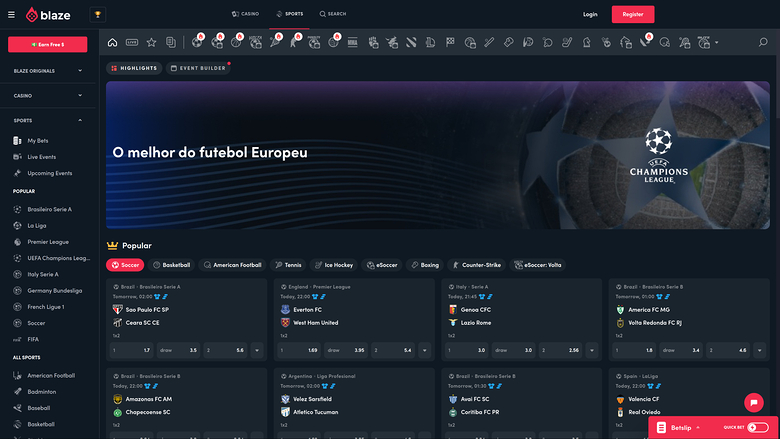Click the Champions League banner
780x439 pixels.
(x=438, y=155)
